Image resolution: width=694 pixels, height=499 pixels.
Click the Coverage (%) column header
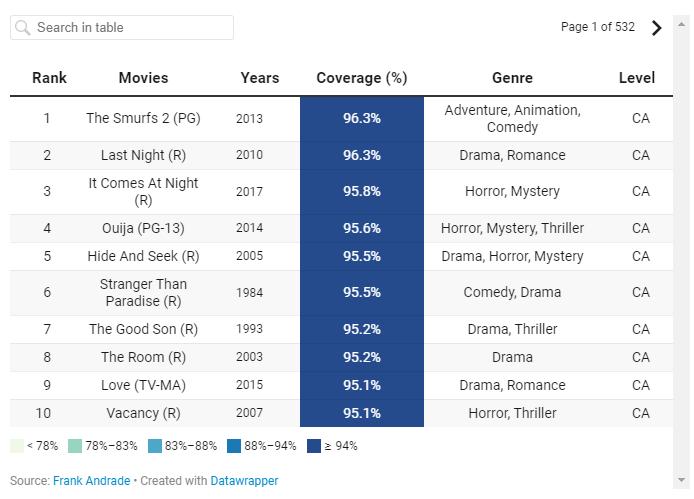pyautogui.click(x=361, y=78)
